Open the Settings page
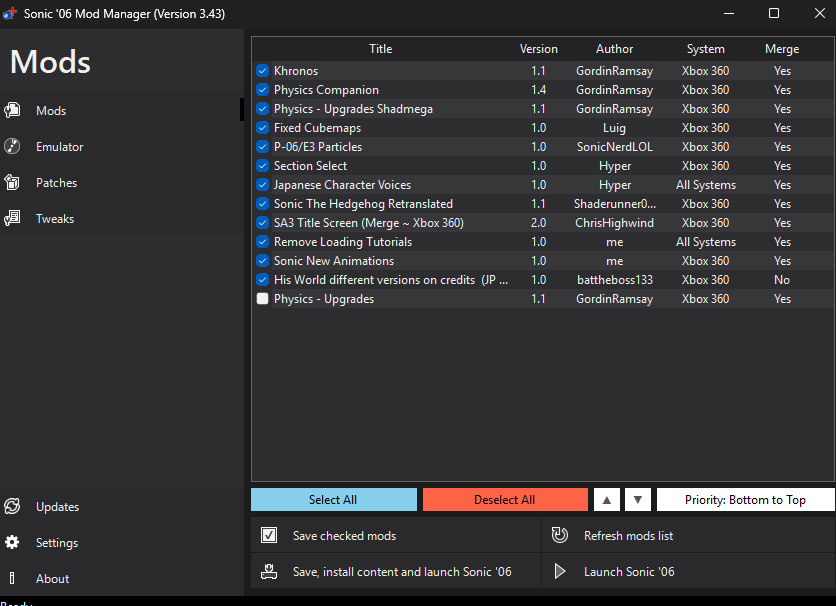Viewport: 836px width, 606px height. click(x=122, y=542)
